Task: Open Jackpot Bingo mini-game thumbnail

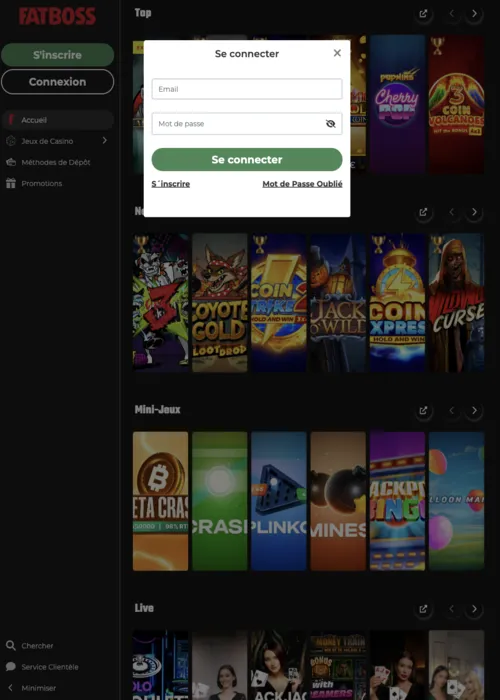Action: click(x=397, y=501)
